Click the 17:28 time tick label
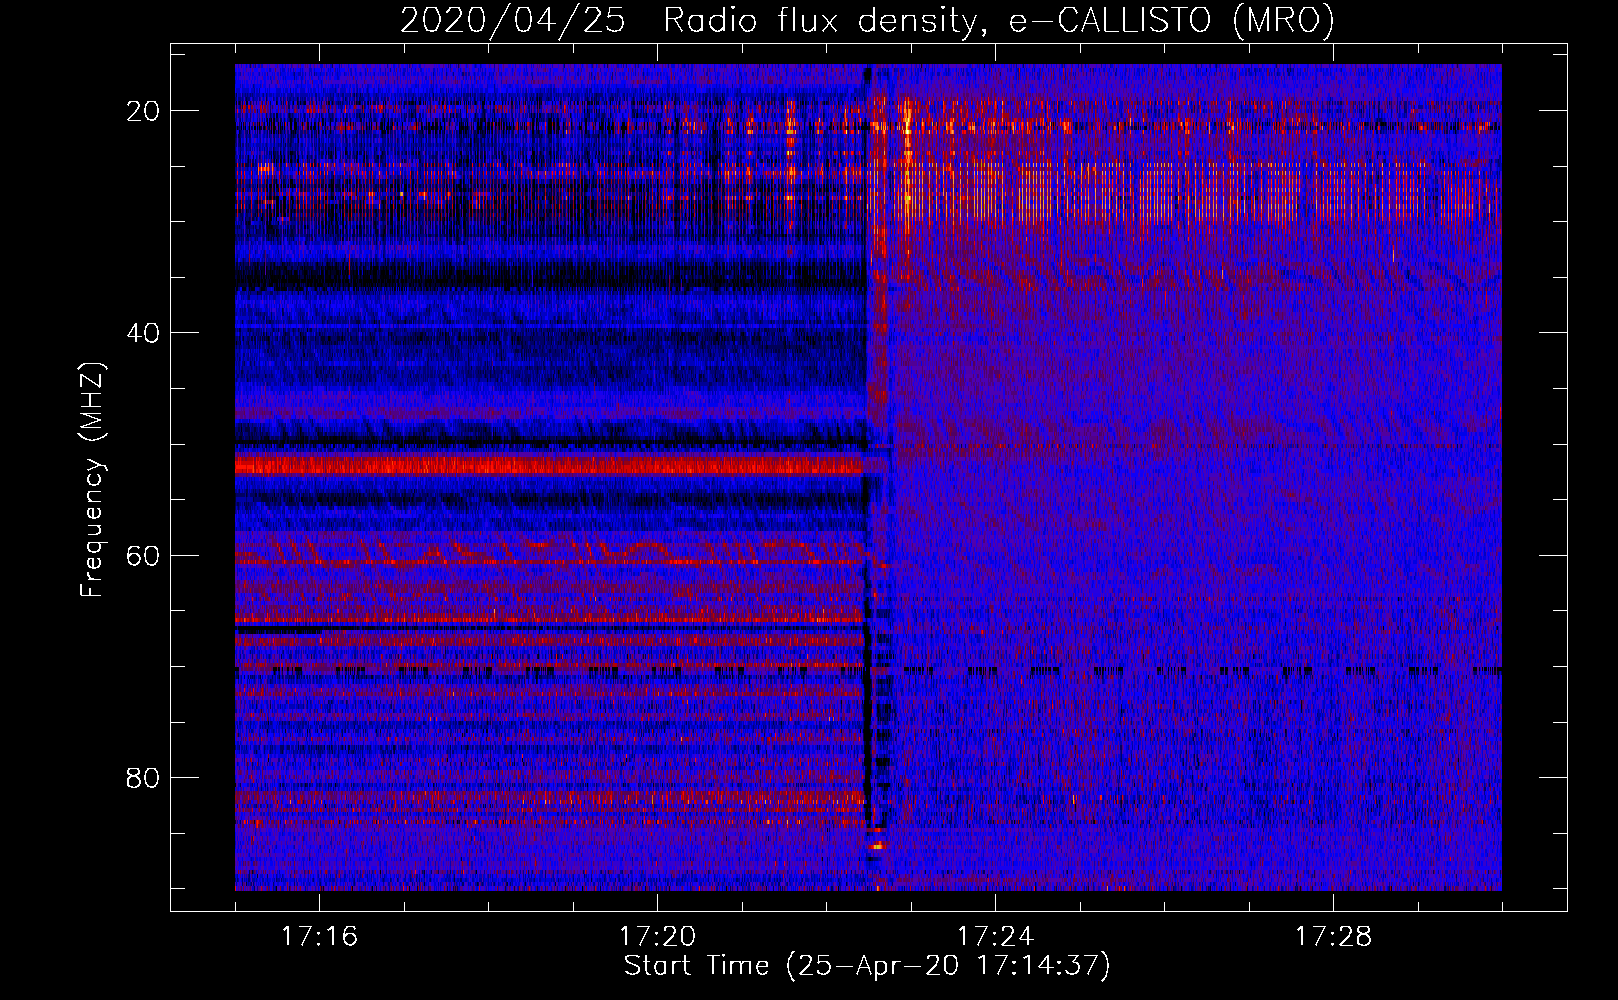This screenshot has width=1618, height=1000. 1333,936
